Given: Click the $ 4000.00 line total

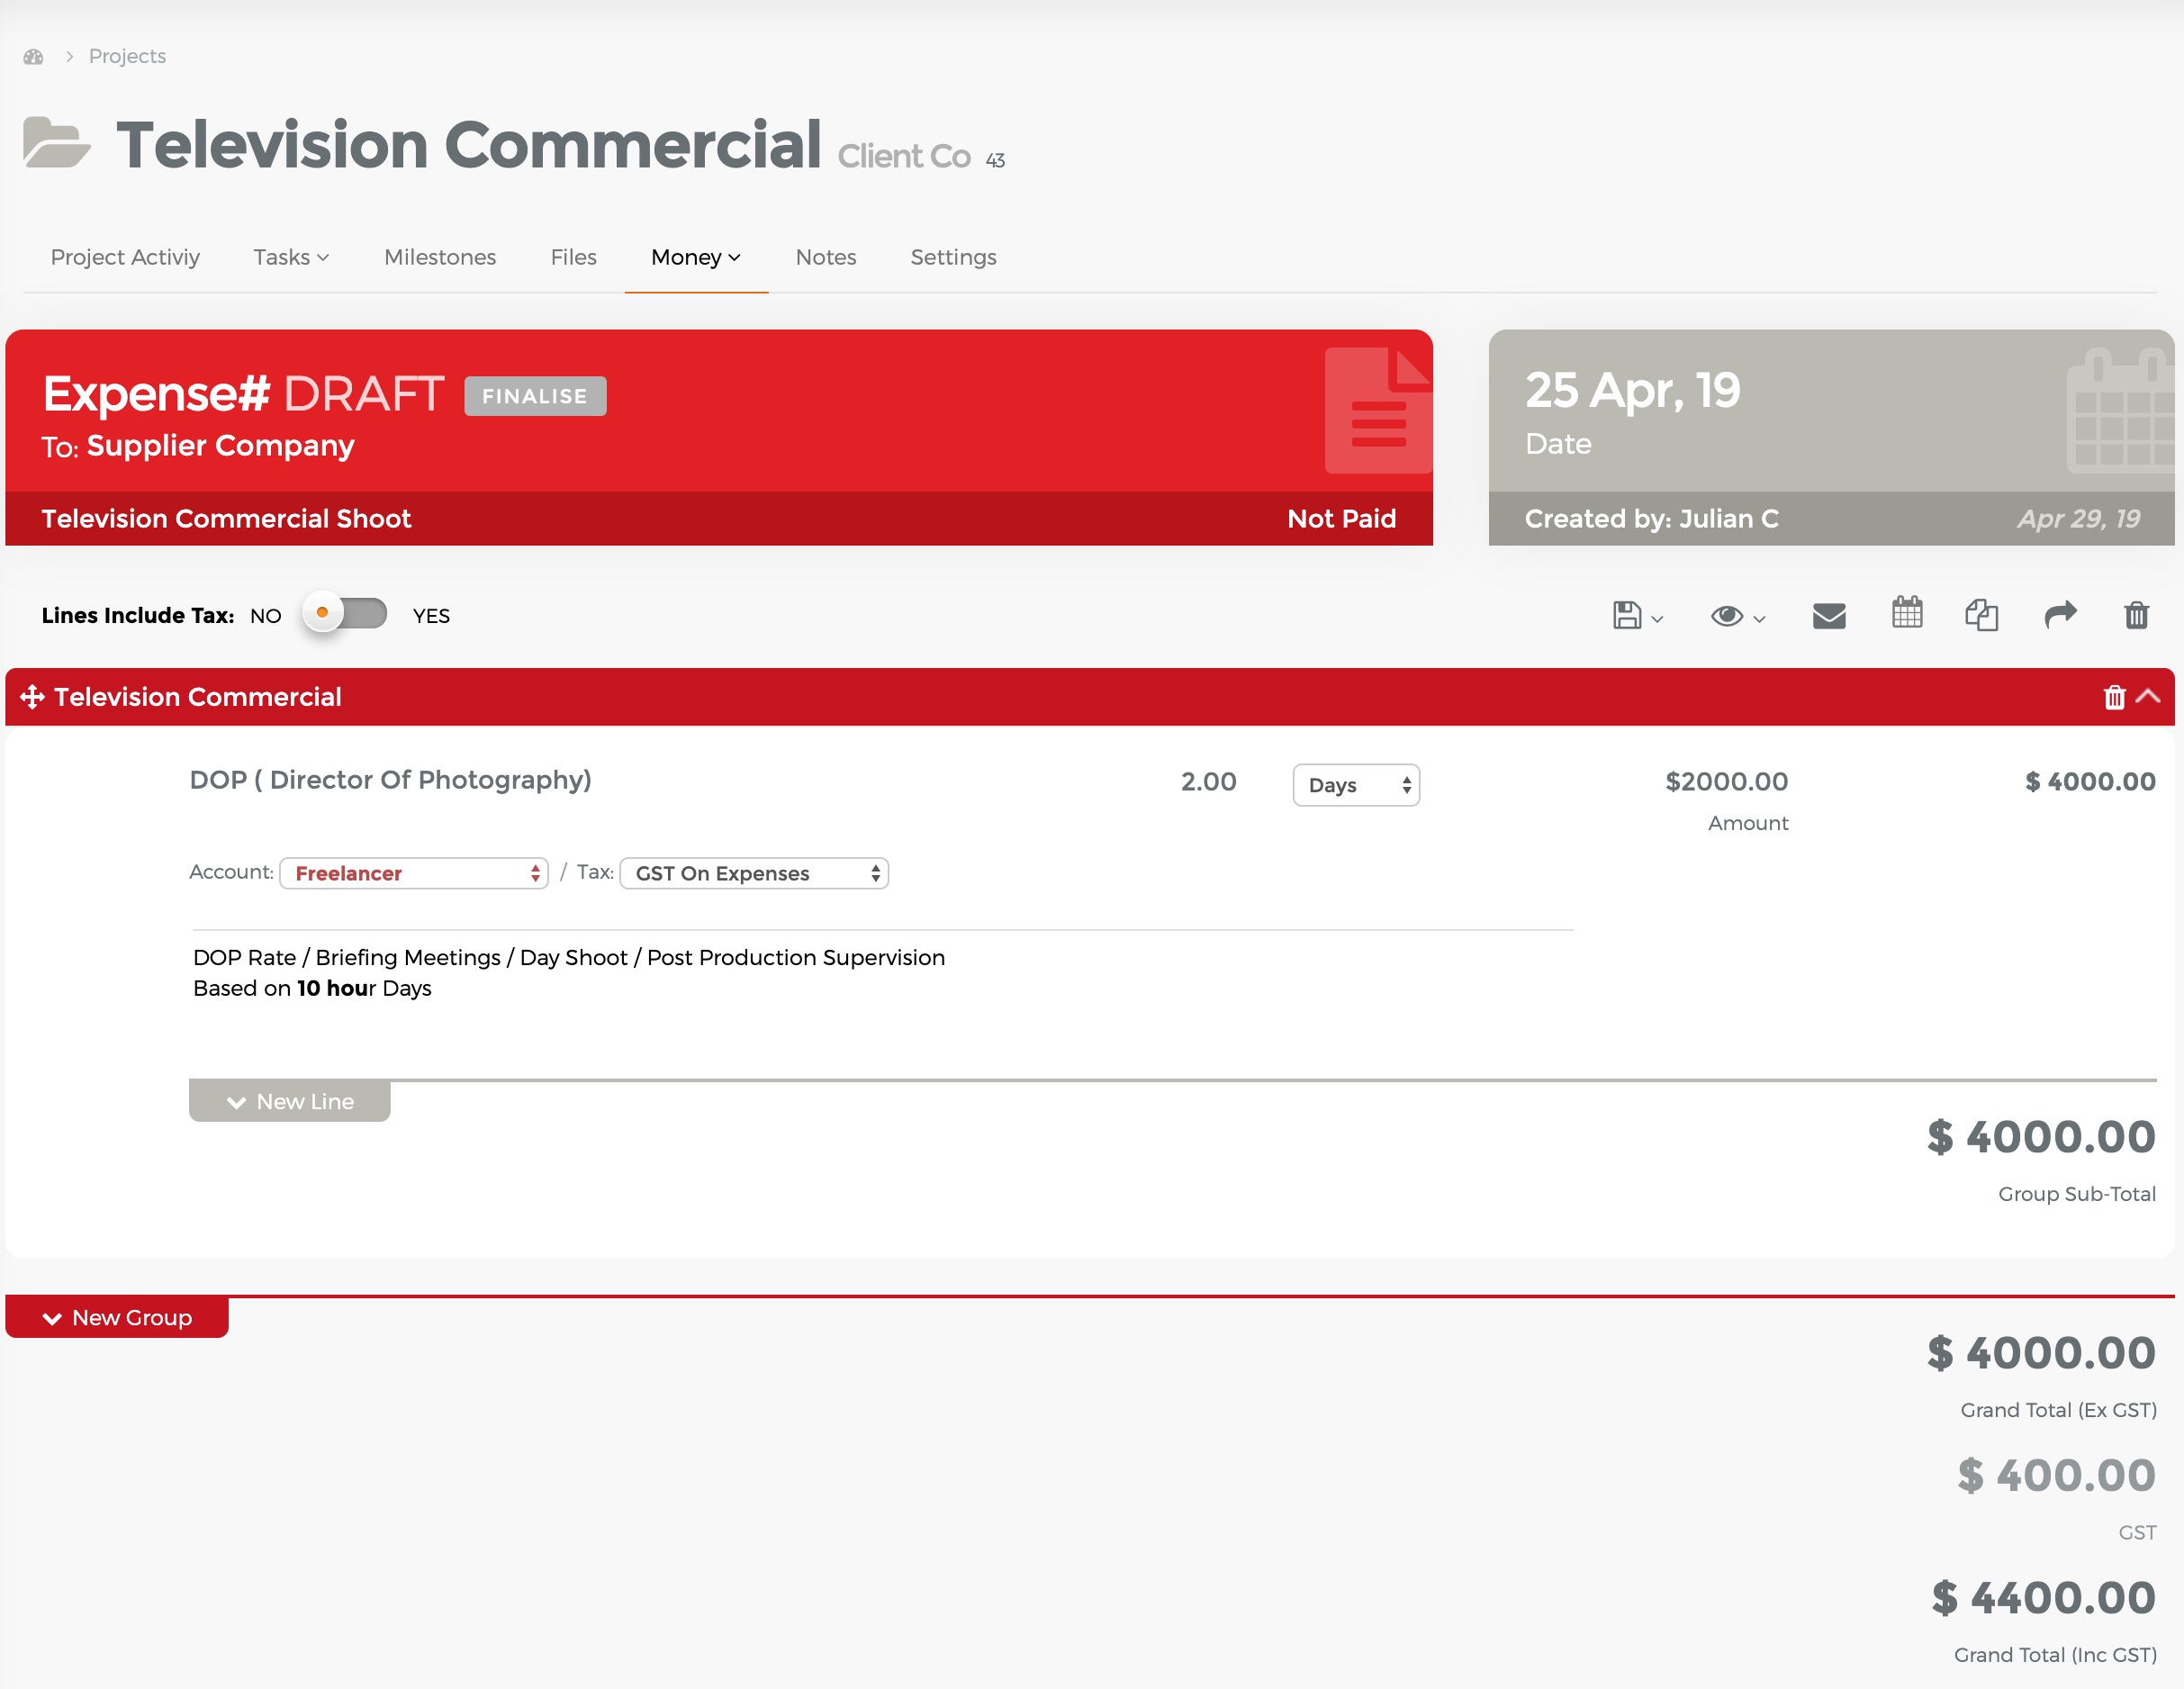Looking at the screenshot, I should click(x=2090, y=781).
